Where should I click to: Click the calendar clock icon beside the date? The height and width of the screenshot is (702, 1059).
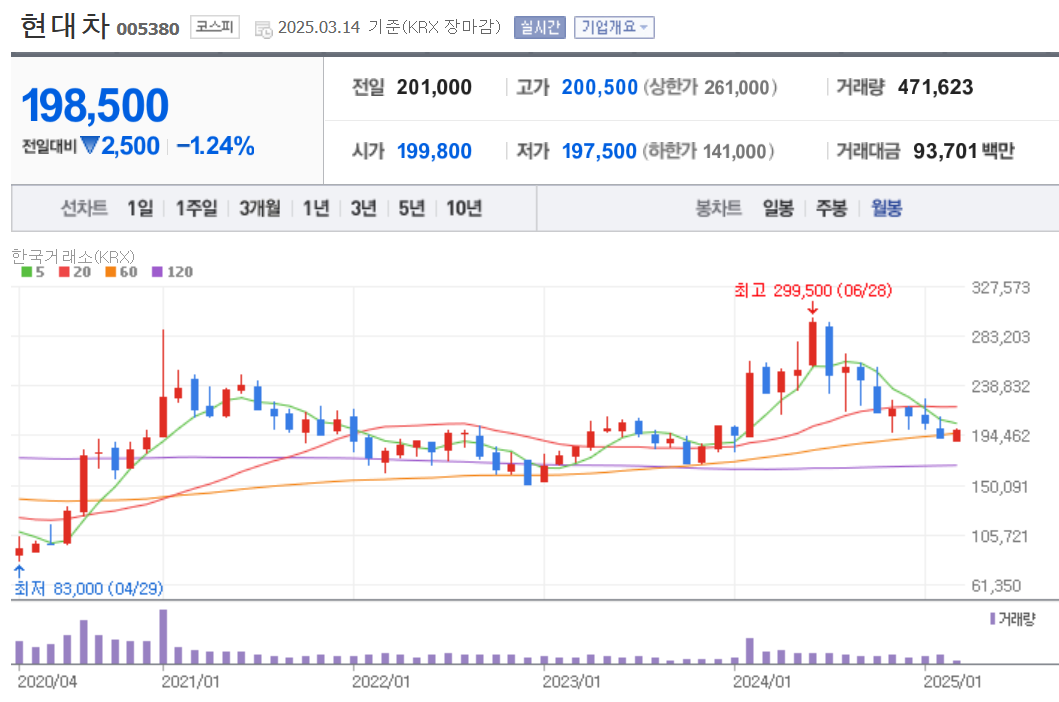click(263, 29)
